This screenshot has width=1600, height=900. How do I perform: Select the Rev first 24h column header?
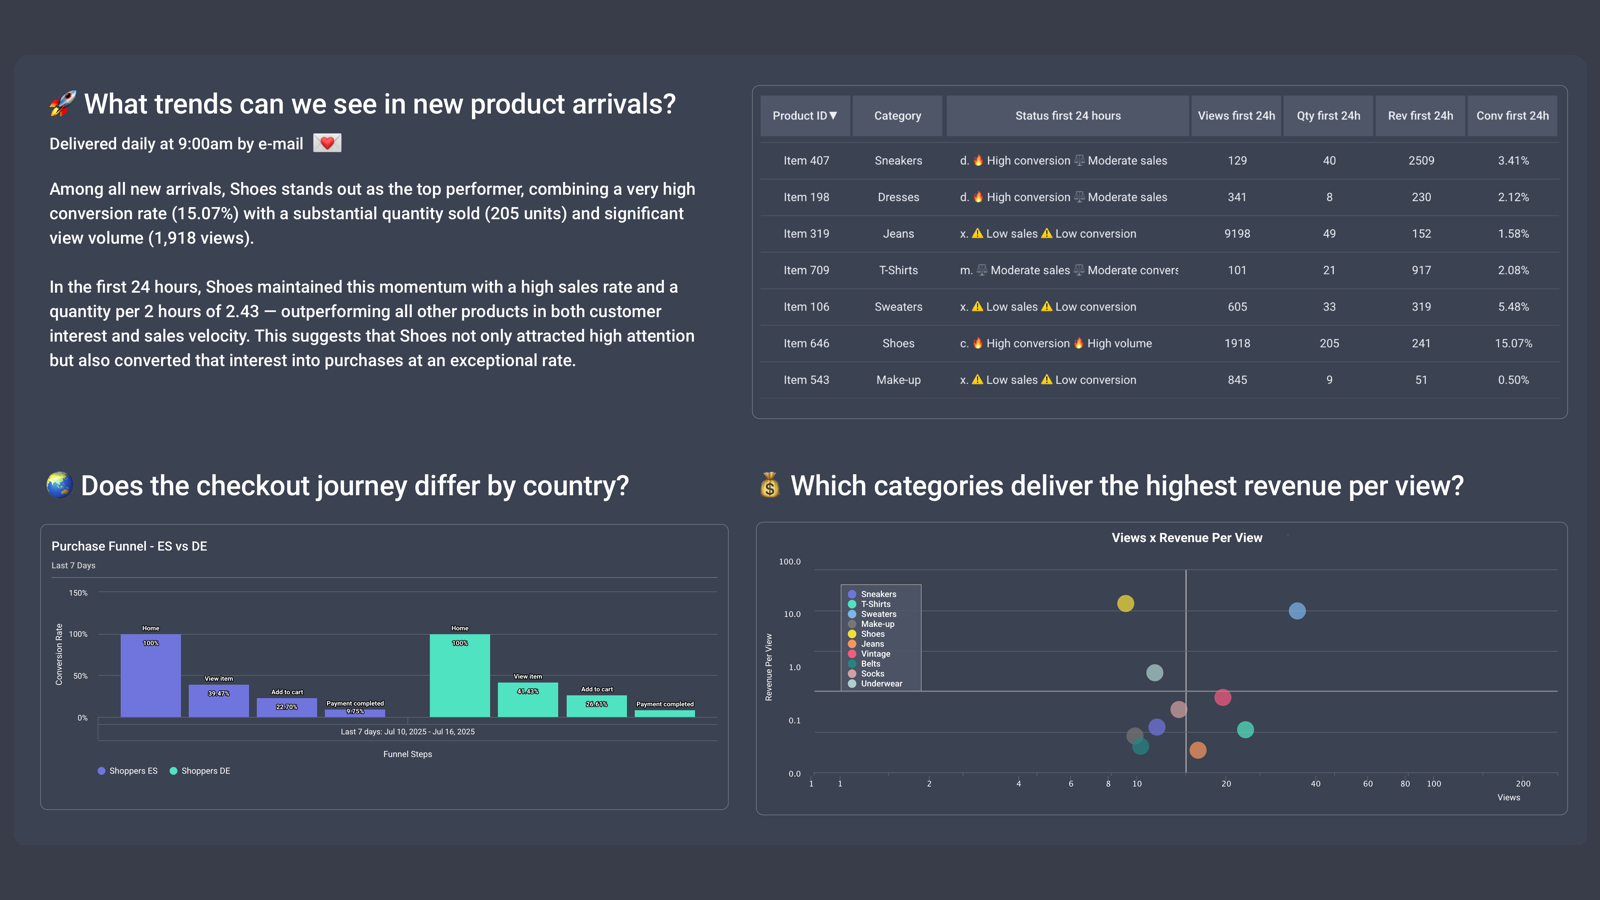[x=1420, y=116]
